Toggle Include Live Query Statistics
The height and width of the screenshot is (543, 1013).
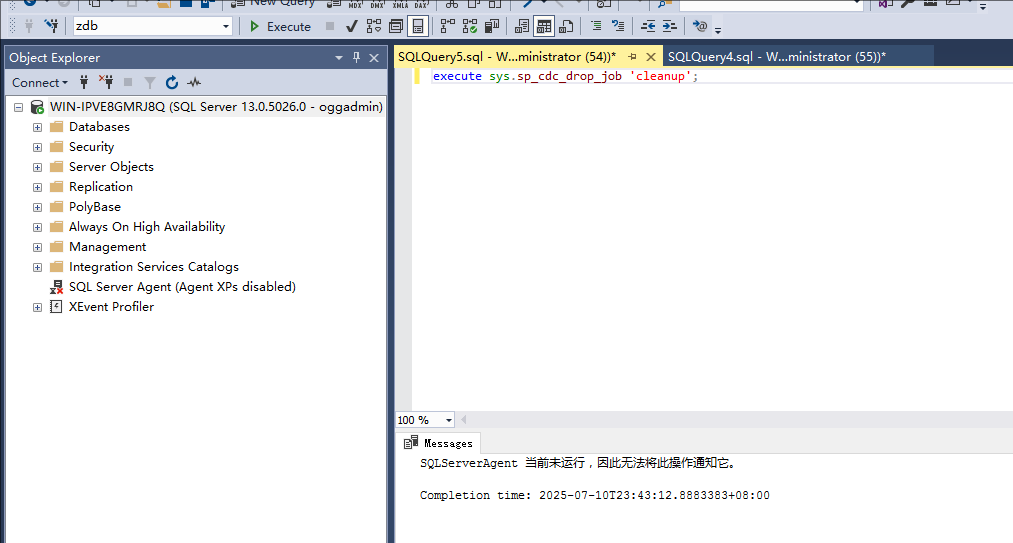tap(470, 27)
